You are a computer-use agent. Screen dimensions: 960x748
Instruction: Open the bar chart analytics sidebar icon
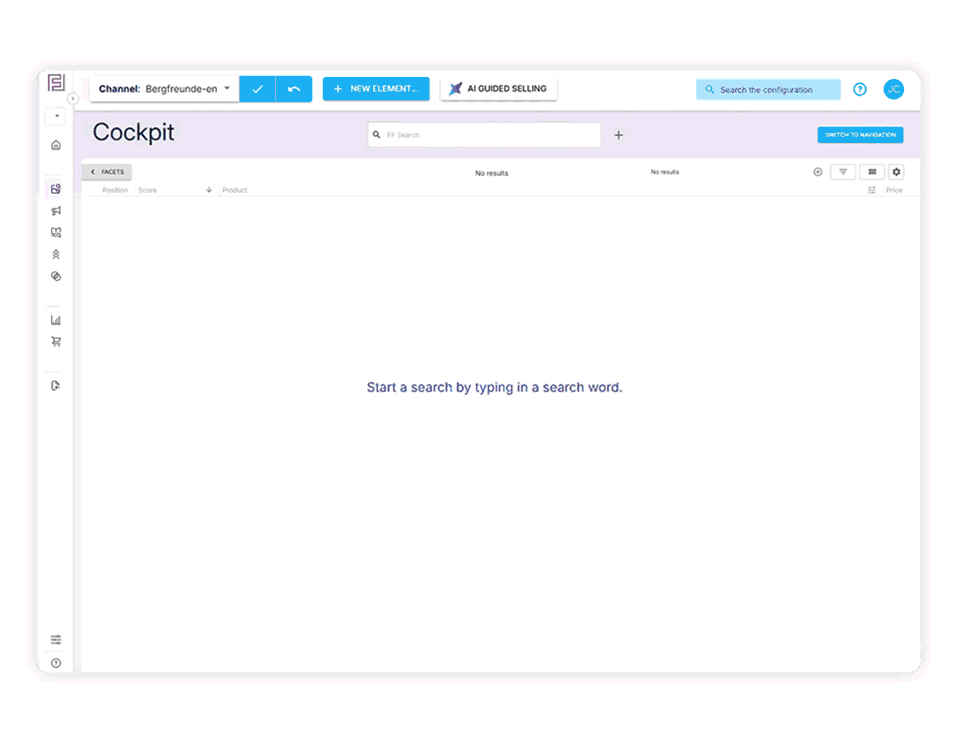click(56, 320)
